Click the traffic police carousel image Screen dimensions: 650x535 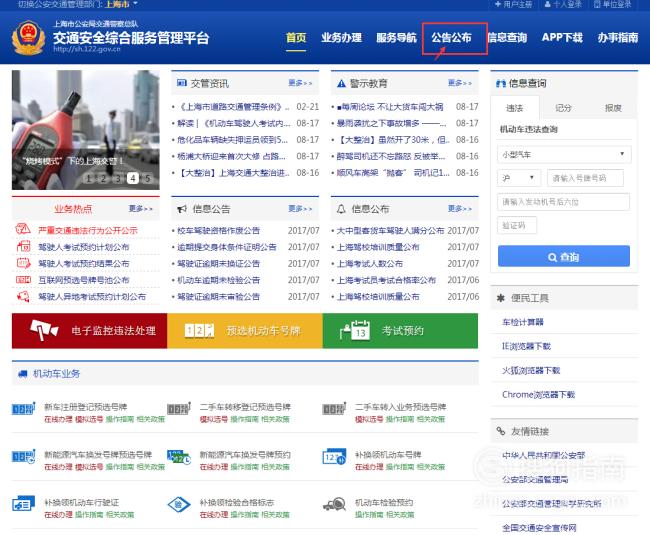coord(85,130)
